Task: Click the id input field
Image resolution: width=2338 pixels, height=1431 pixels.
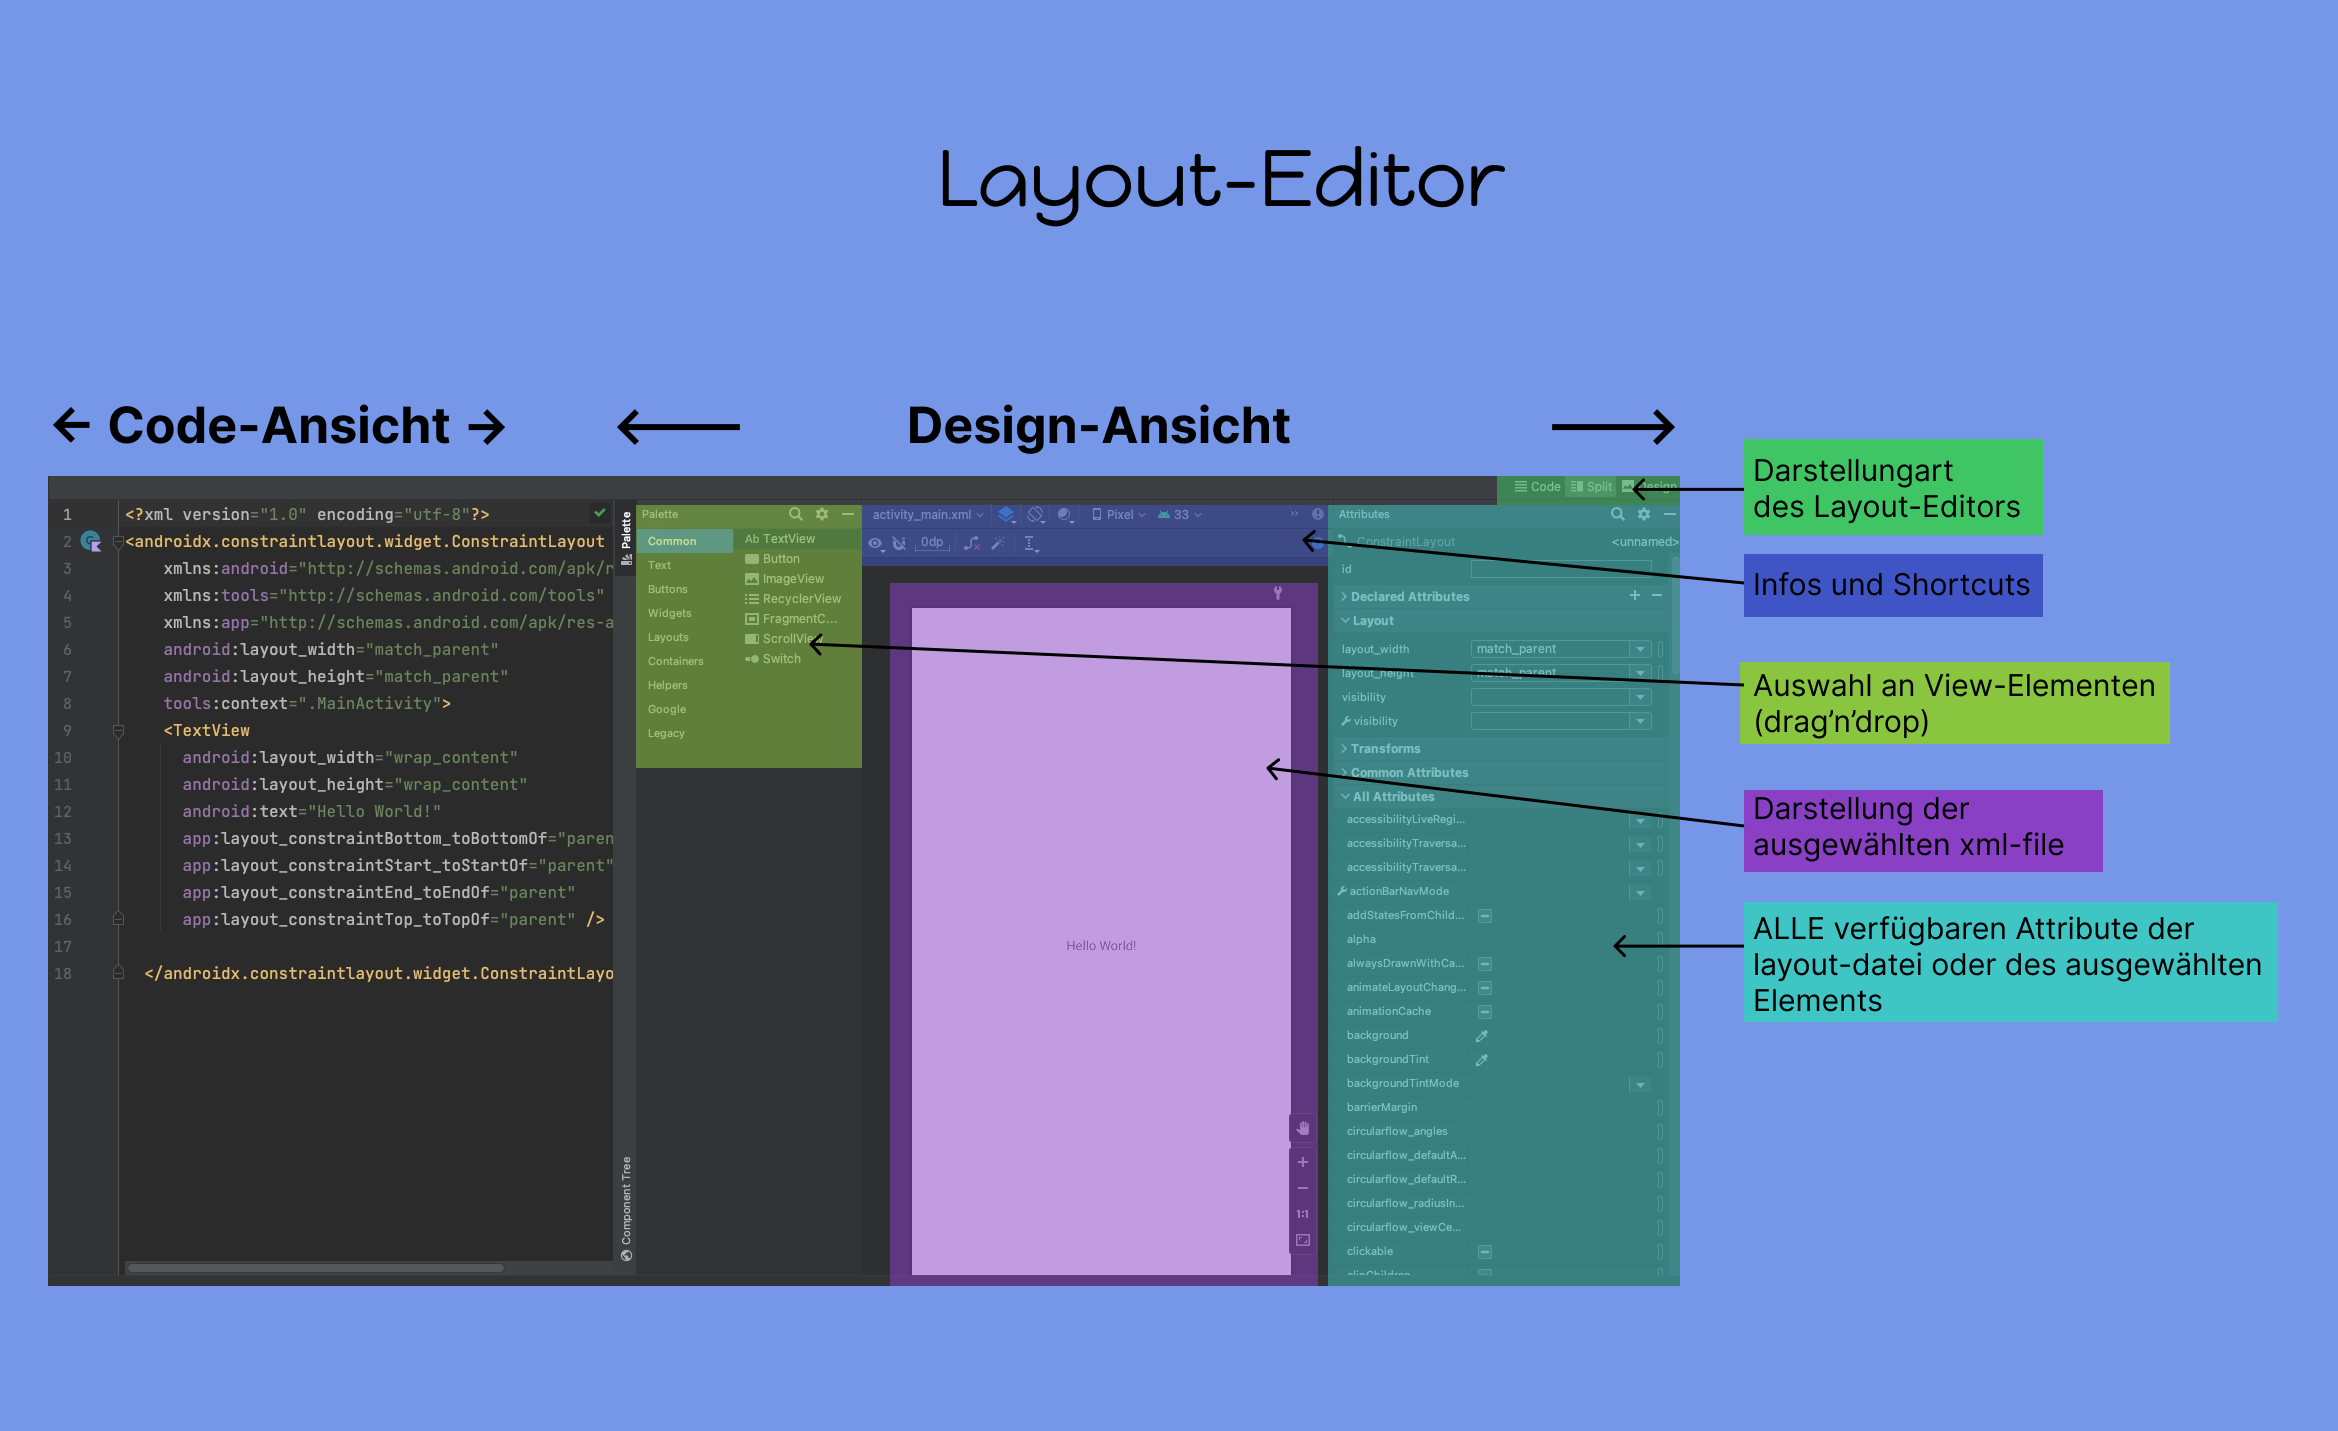Action: (1560, 569)
